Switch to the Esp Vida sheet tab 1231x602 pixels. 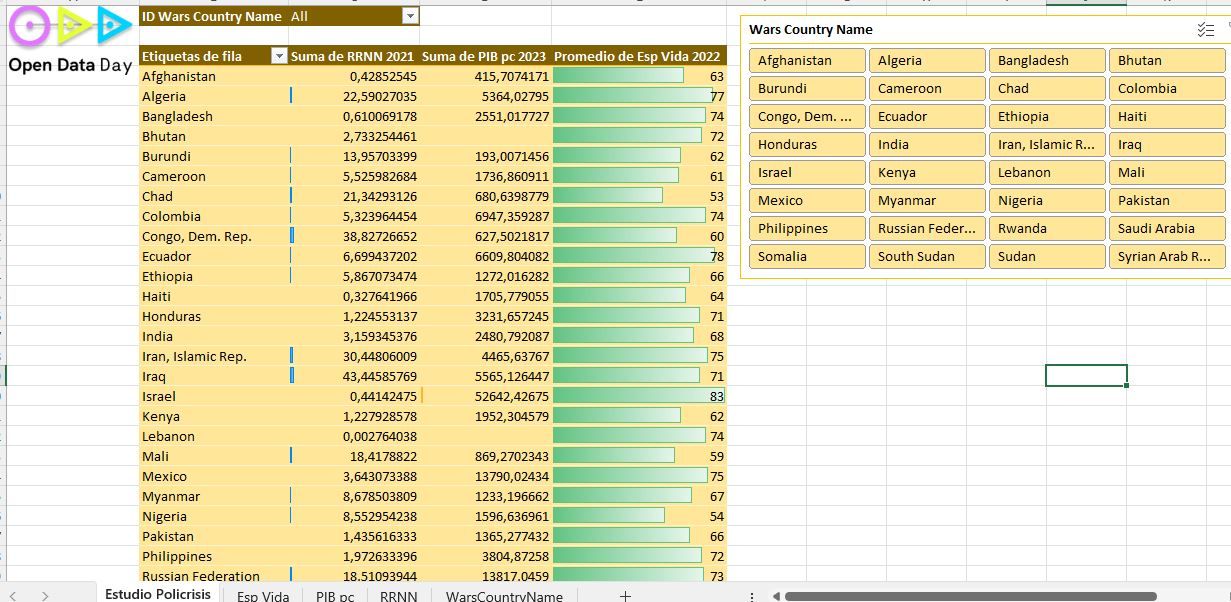tap(263, 596)
